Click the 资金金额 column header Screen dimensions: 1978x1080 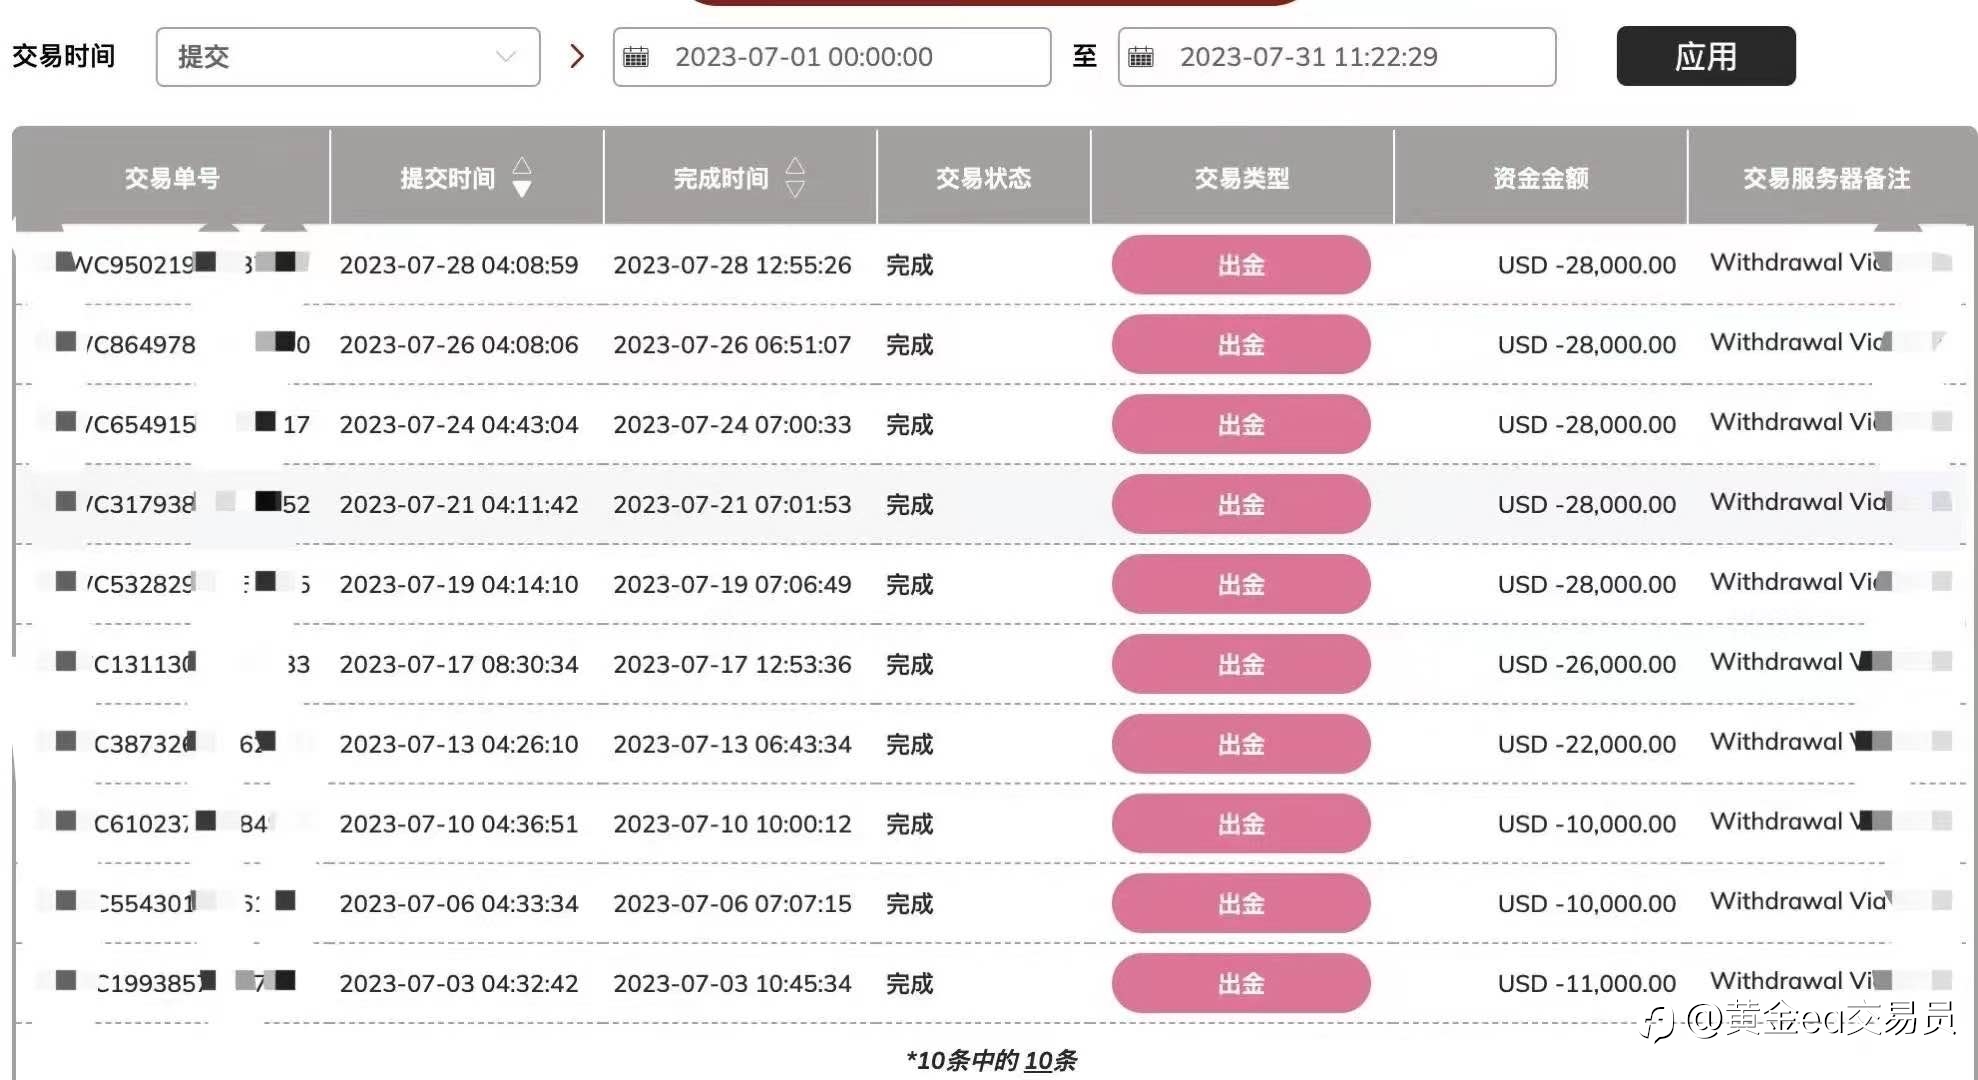point(1540,178)
